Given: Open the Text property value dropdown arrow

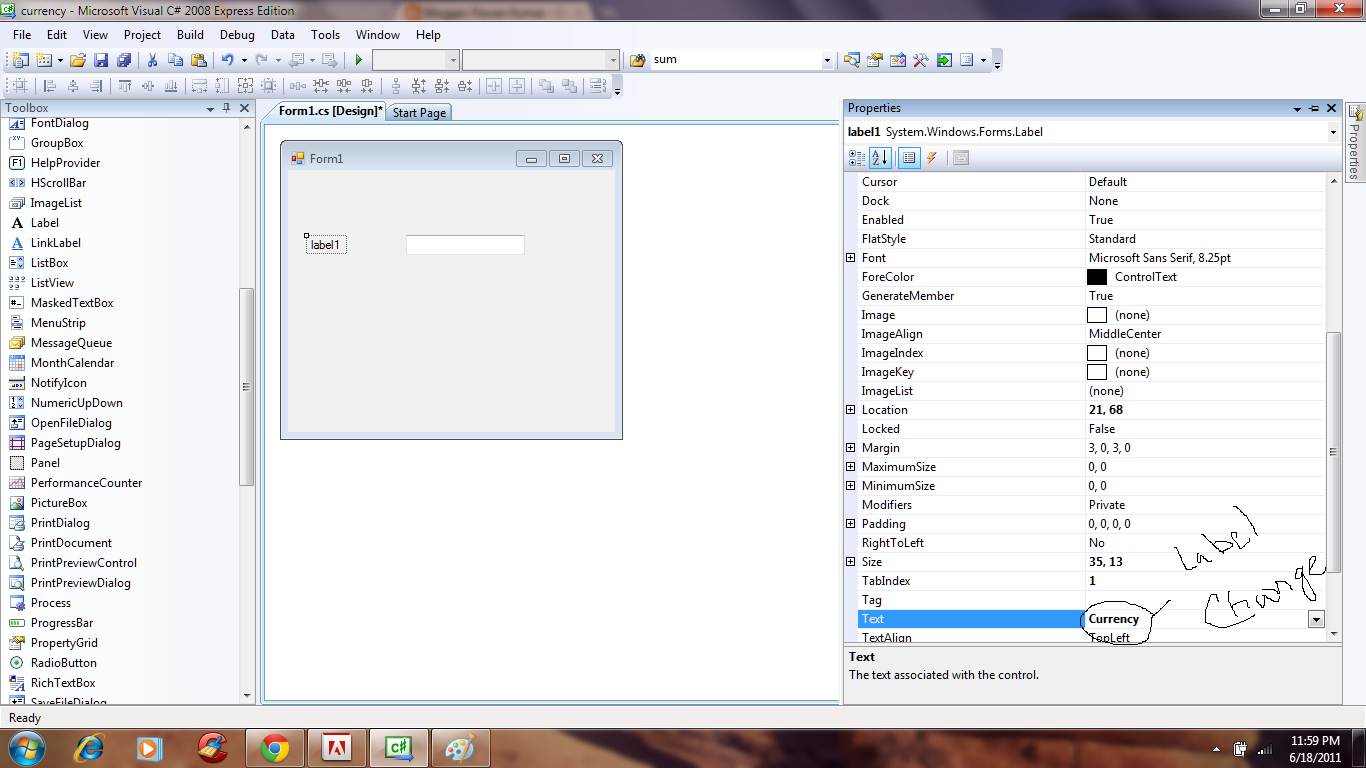Looking at the screenshot, I should click(1317, 619).
